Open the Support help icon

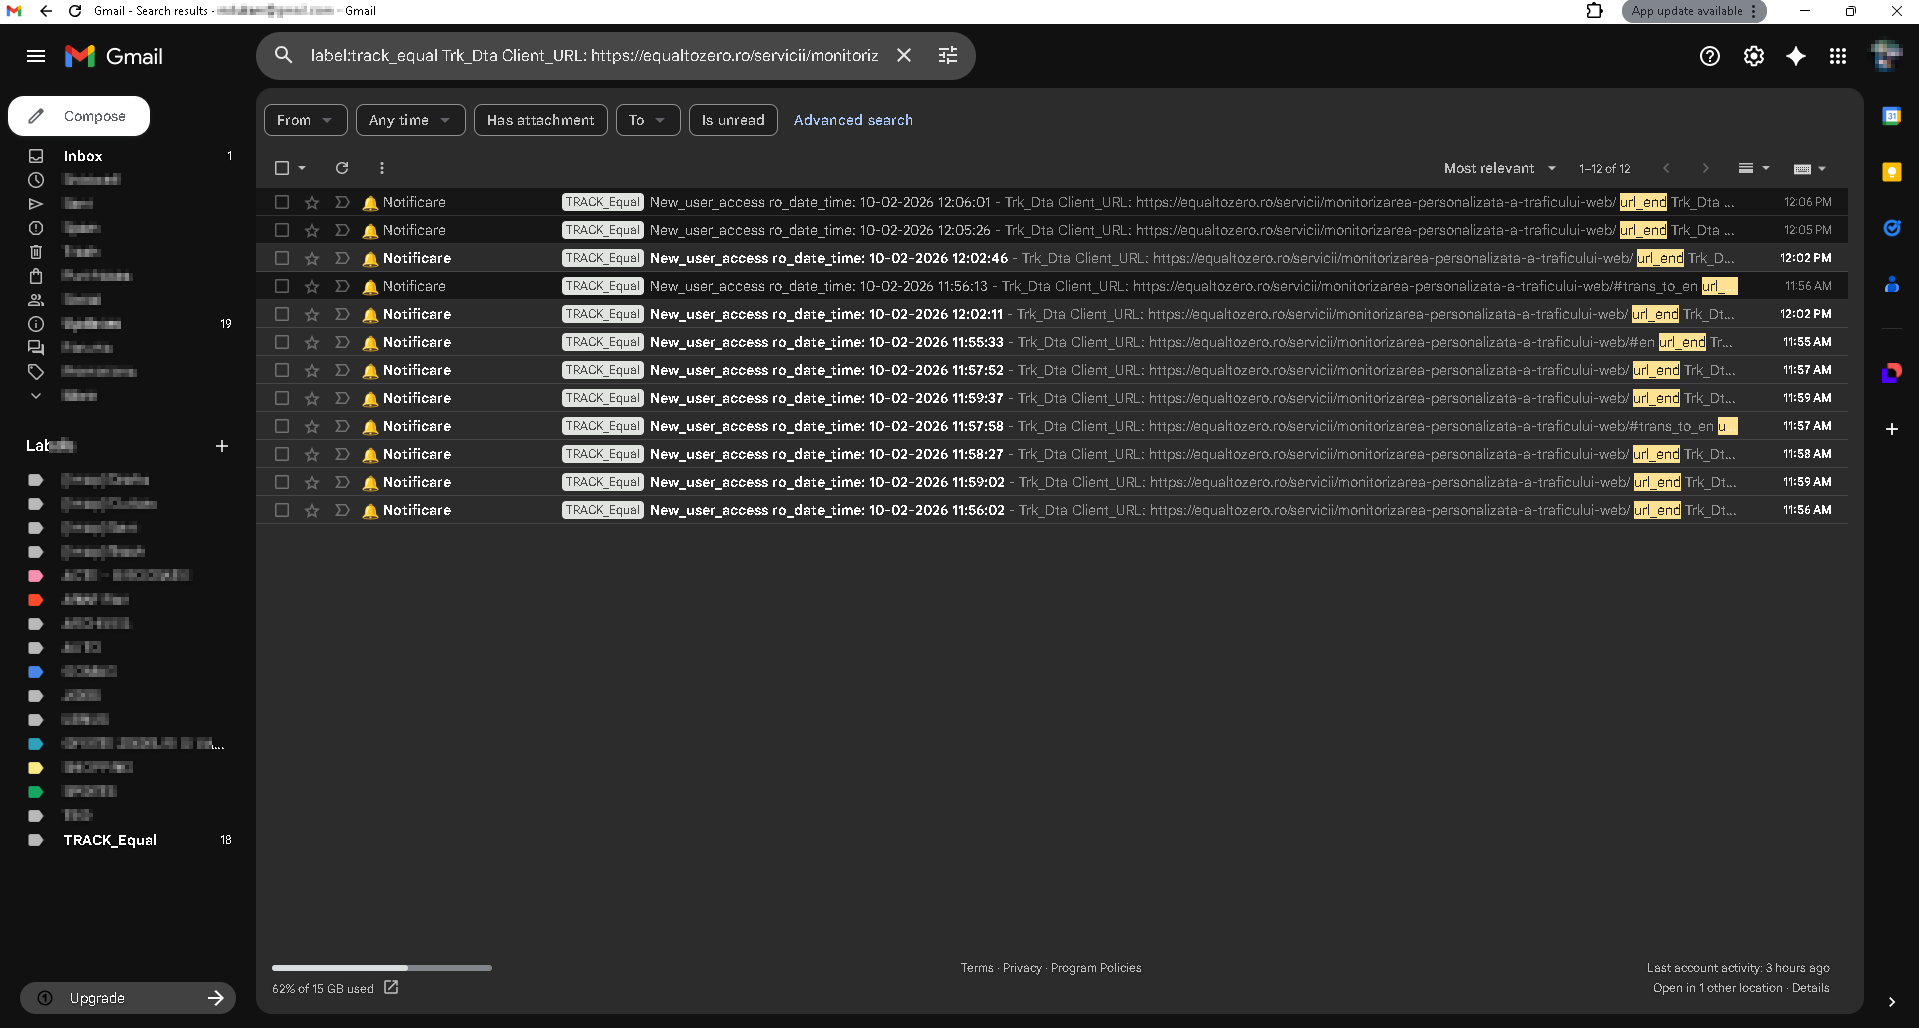pos(1709,56)
